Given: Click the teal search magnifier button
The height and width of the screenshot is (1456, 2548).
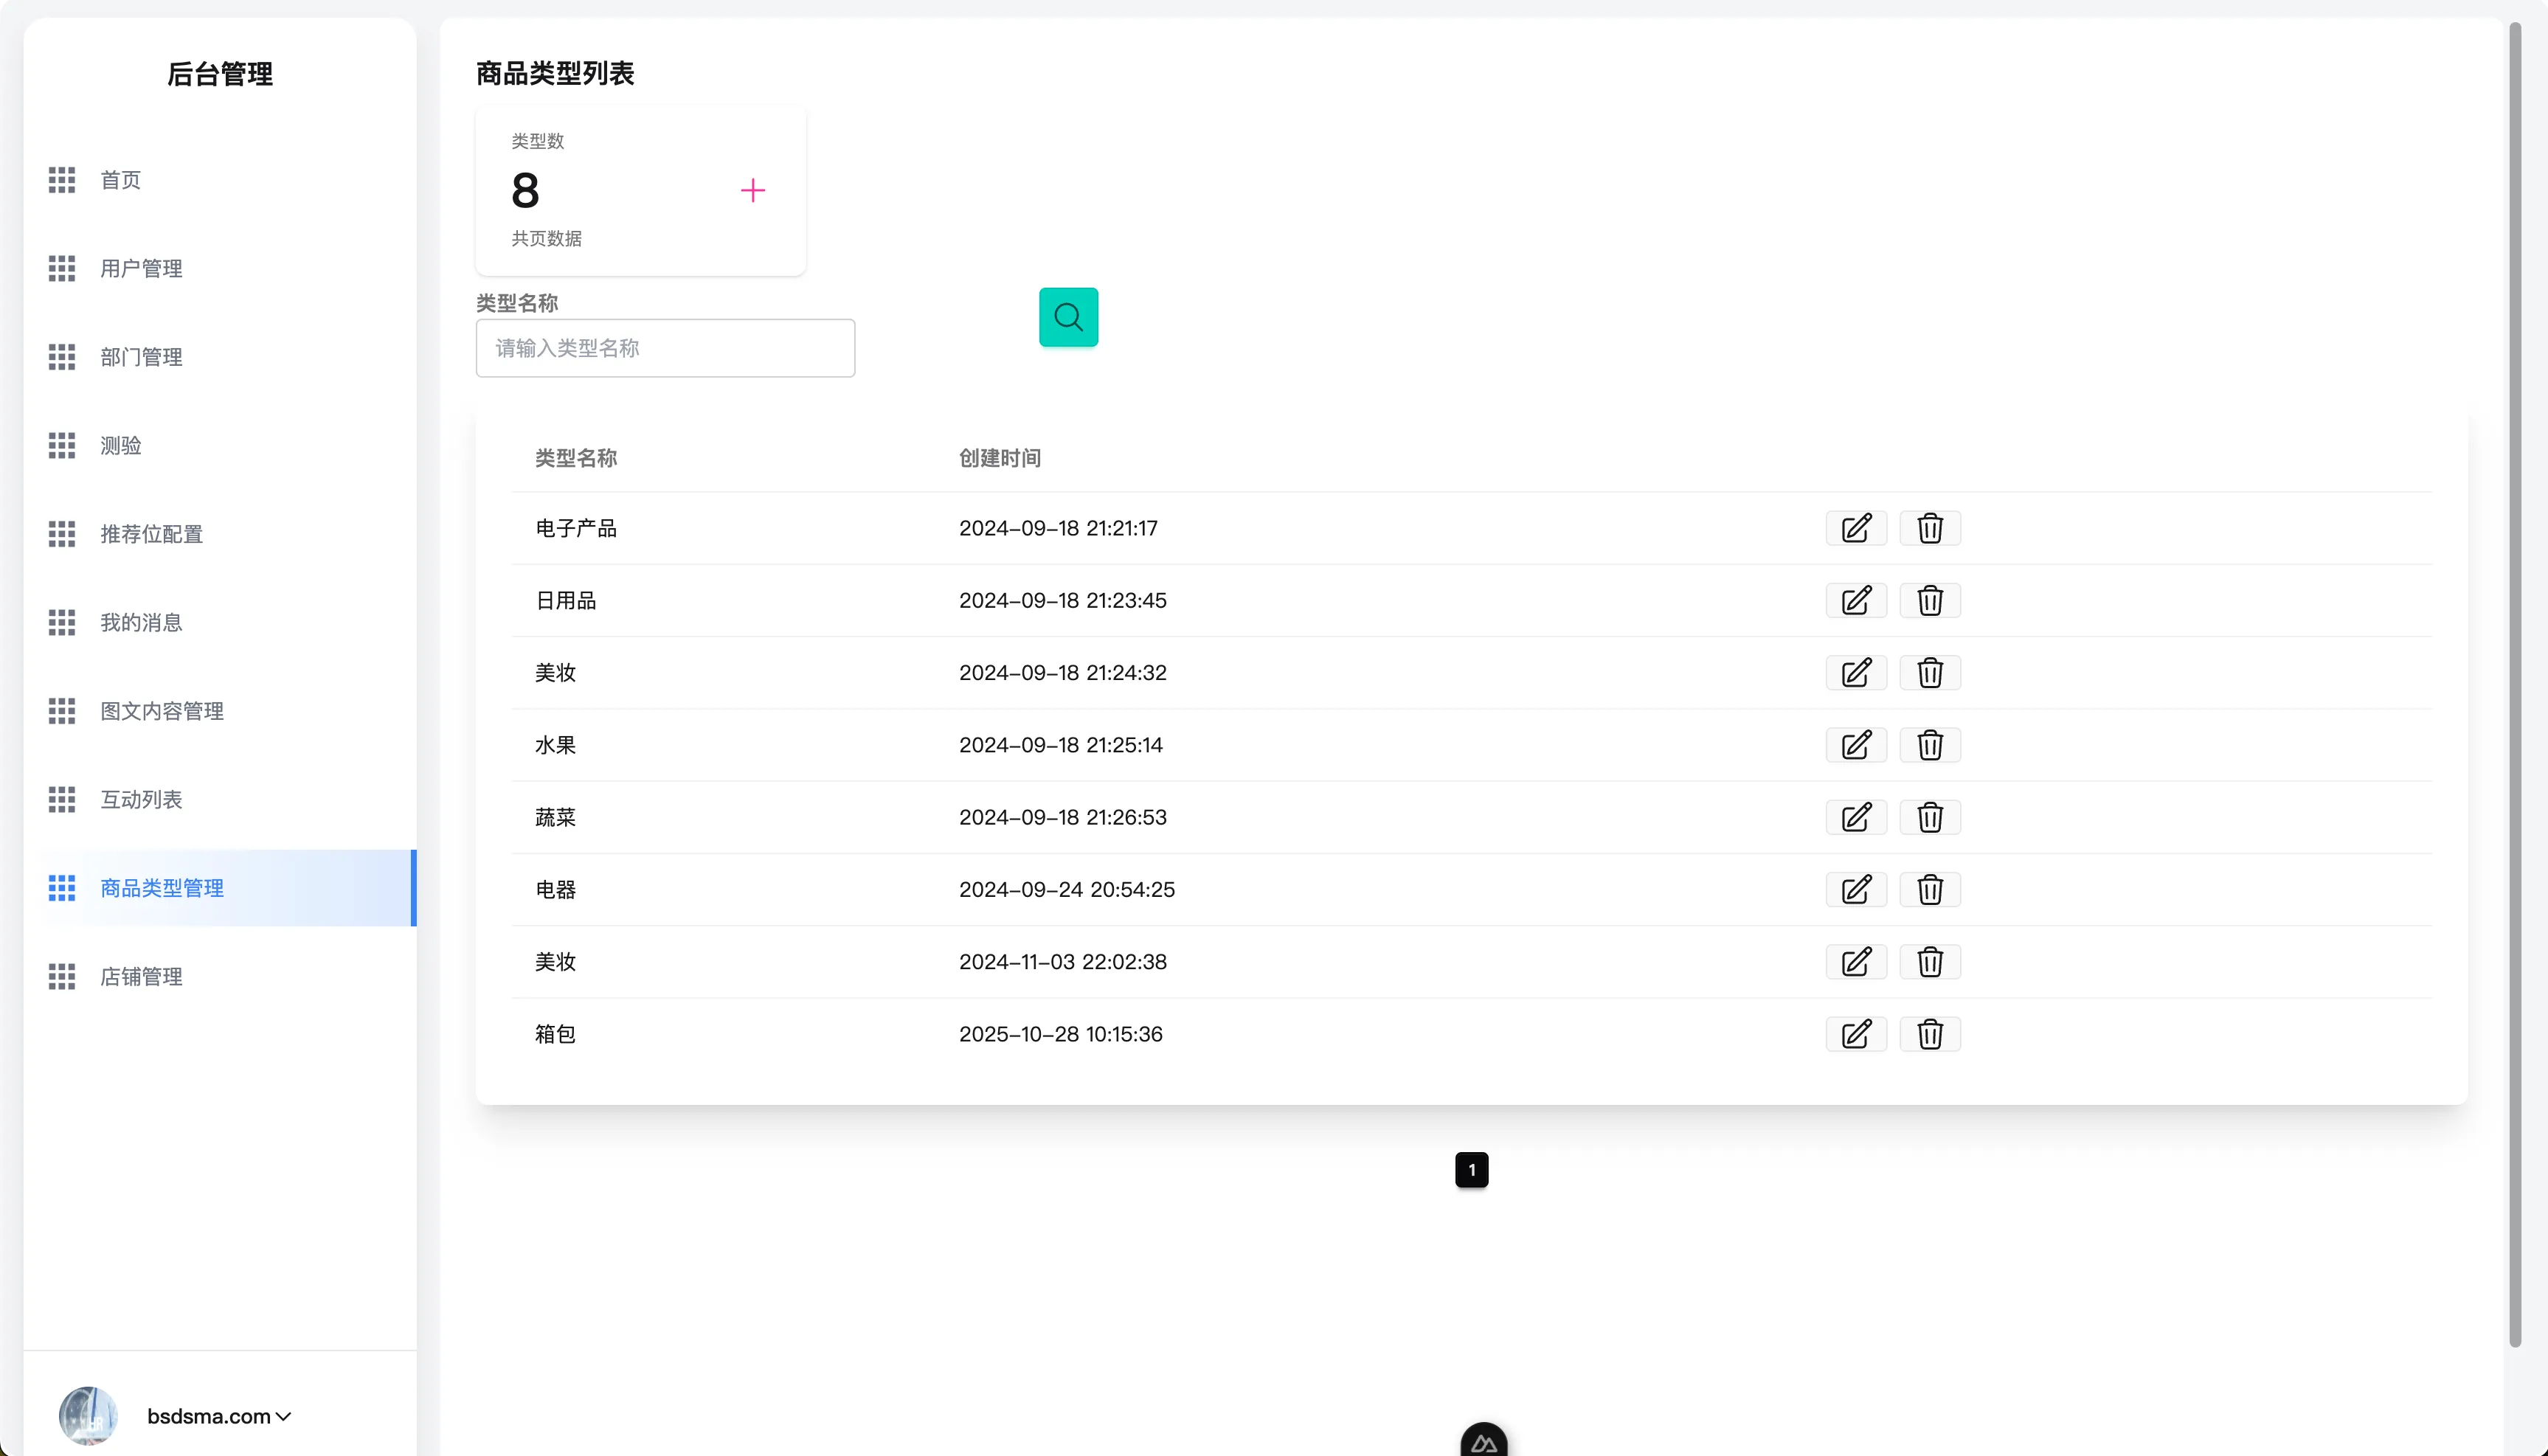Looking at the screenshot, I should 1068,317.
